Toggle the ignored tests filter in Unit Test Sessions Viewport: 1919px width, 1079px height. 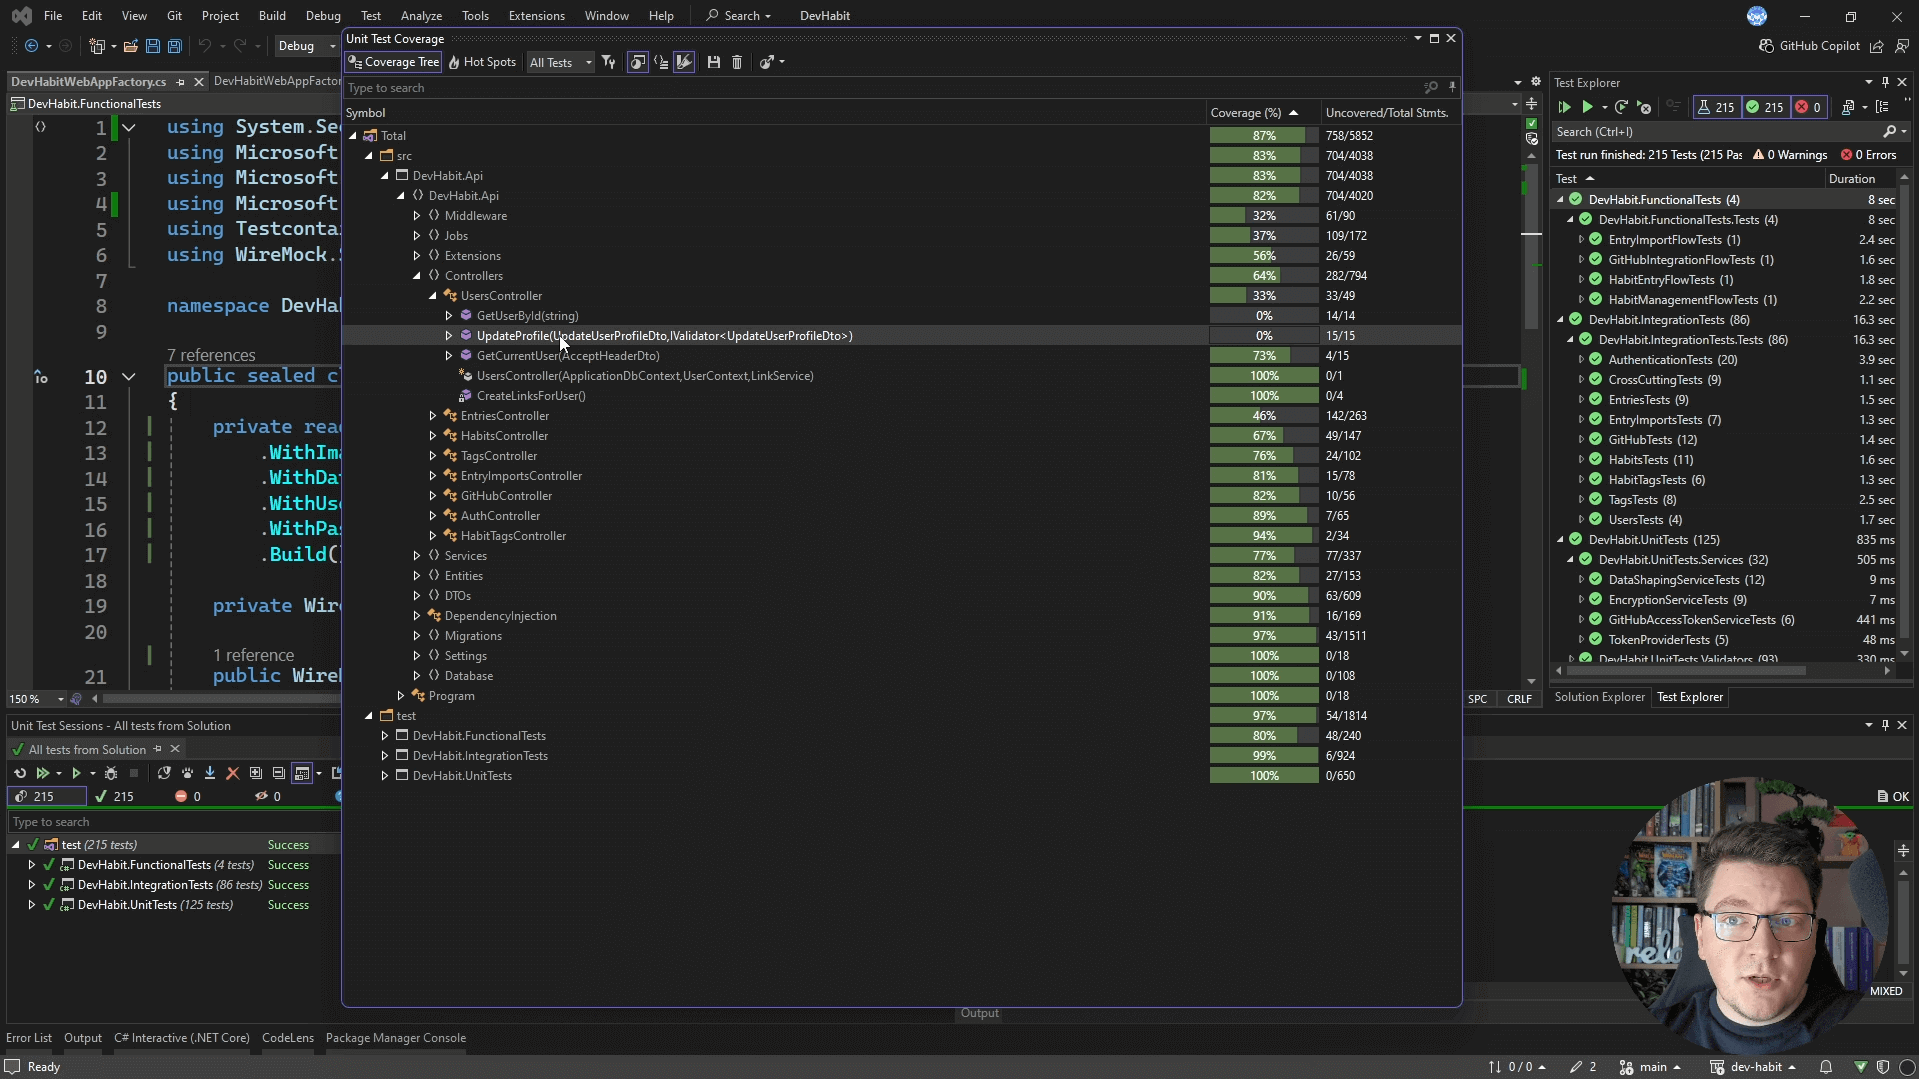[268, 797]
